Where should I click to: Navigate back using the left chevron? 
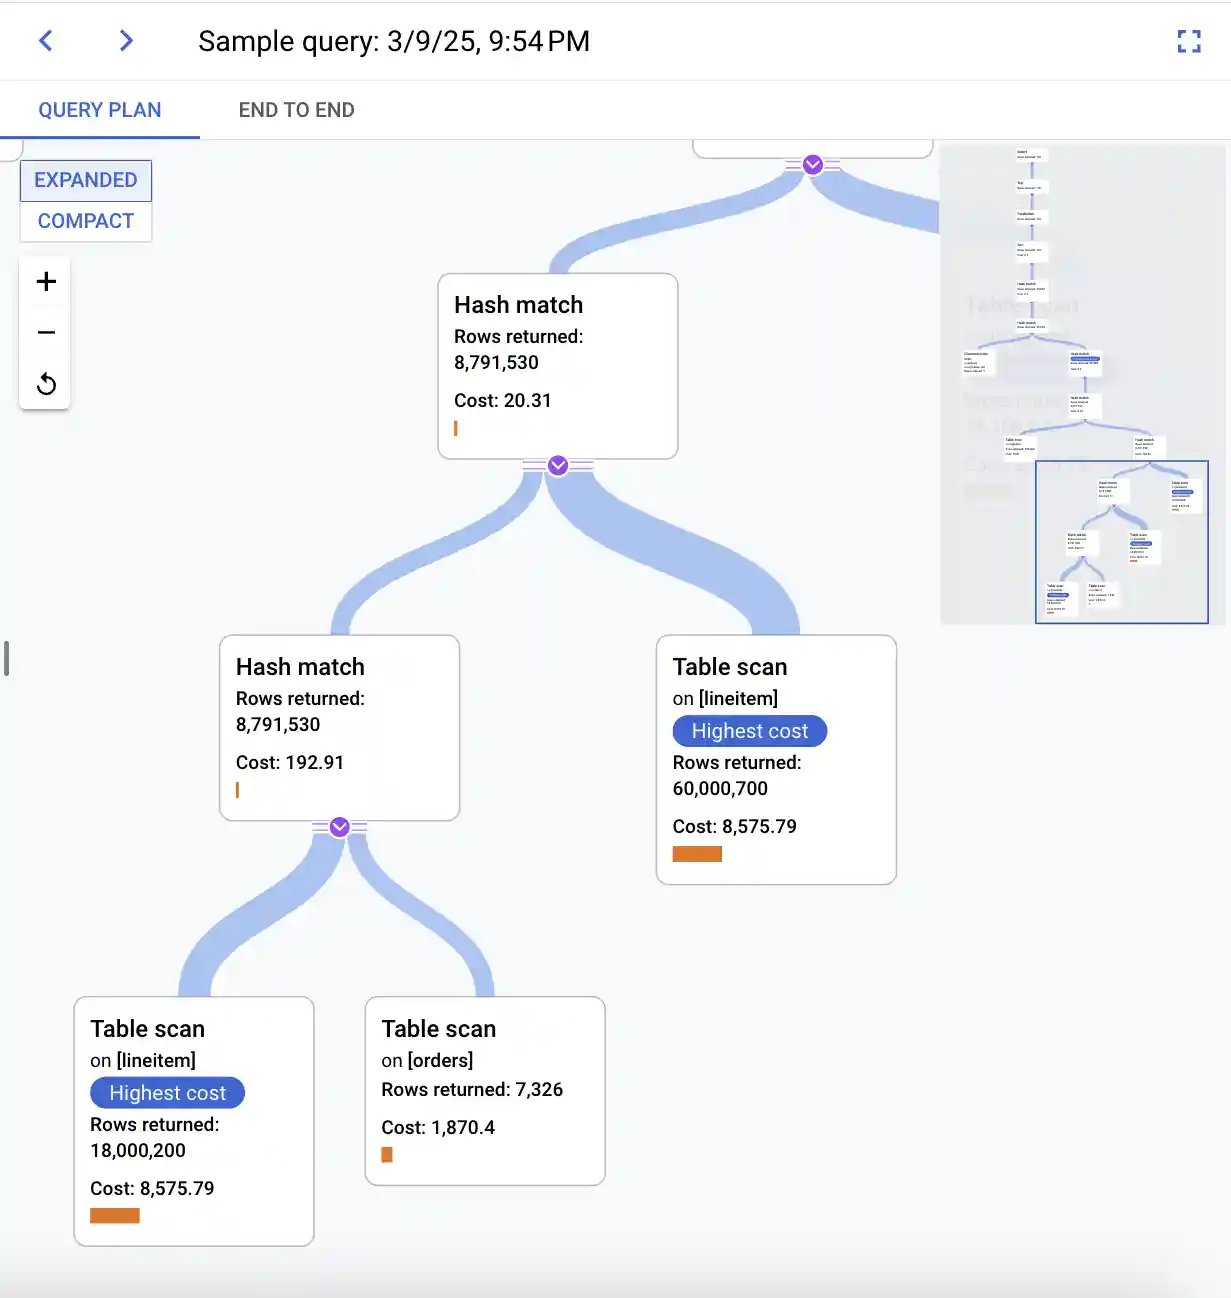coord(45,40)
